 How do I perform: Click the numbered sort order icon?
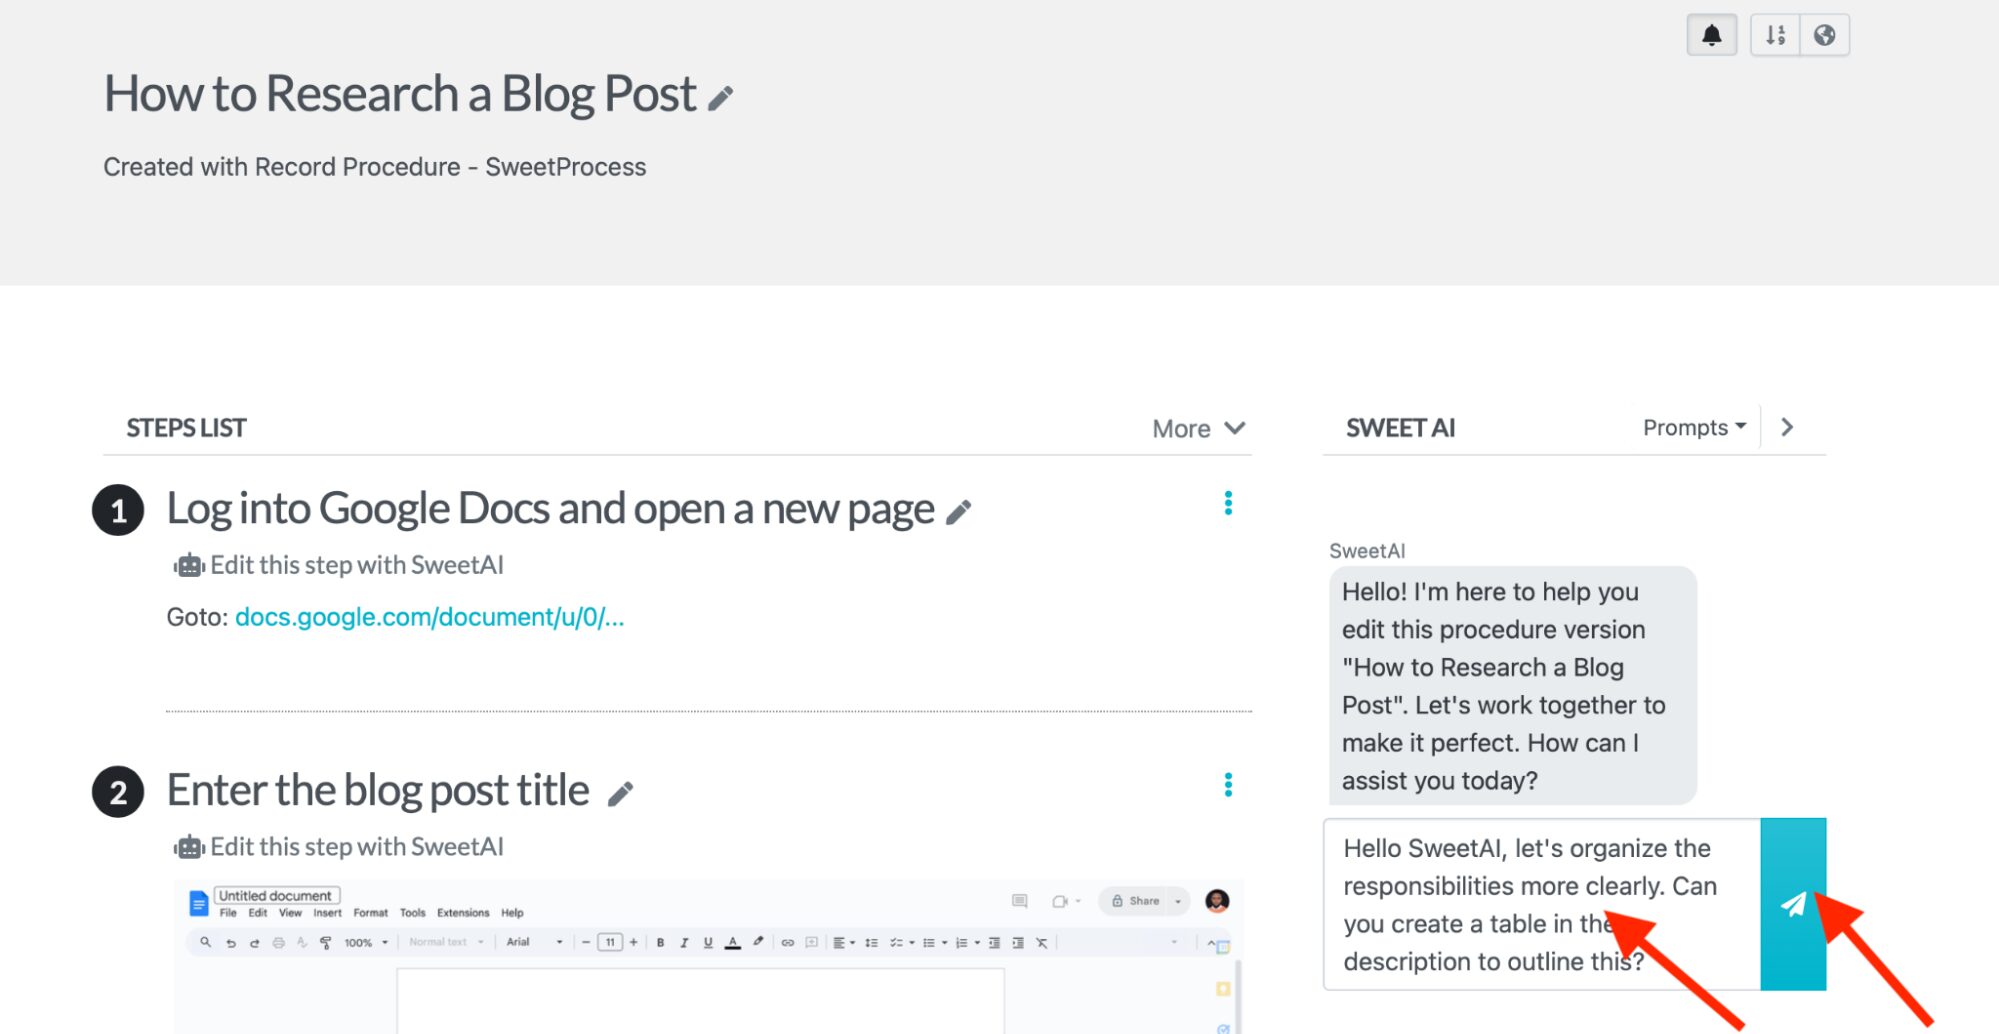pyautogui.click(x=1775, y=35)
